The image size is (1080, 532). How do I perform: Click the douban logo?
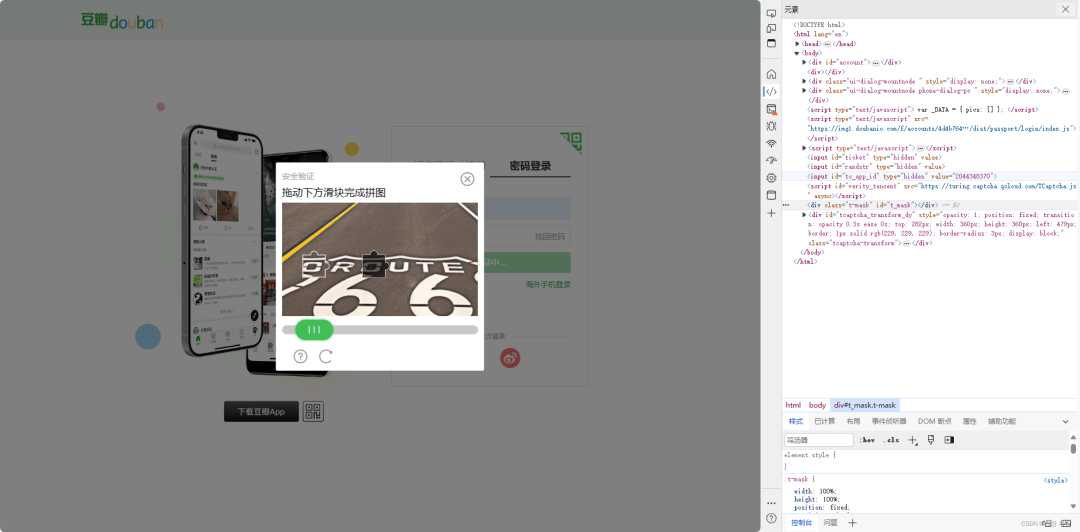[x=123, y=21]
